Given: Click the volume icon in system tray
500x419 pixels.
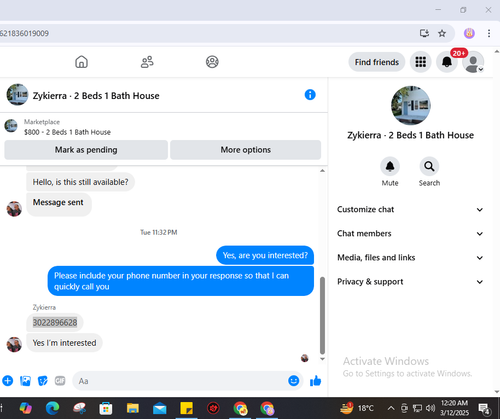Looking at the screenshot, I should 430,408.
